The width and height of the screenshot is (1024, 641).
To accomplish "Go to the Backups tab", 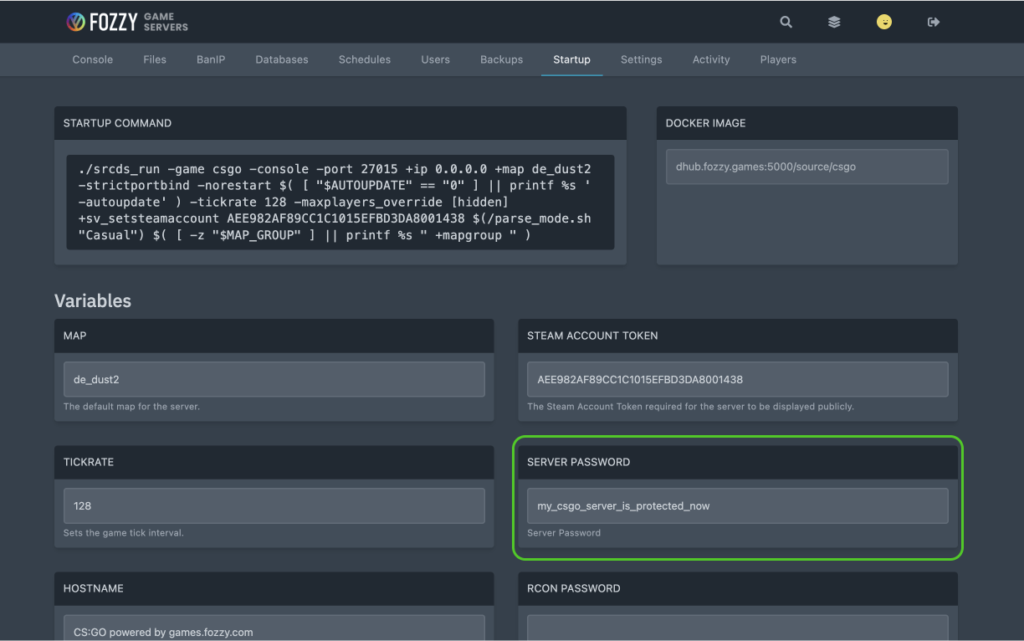I will tap(501, 59).
